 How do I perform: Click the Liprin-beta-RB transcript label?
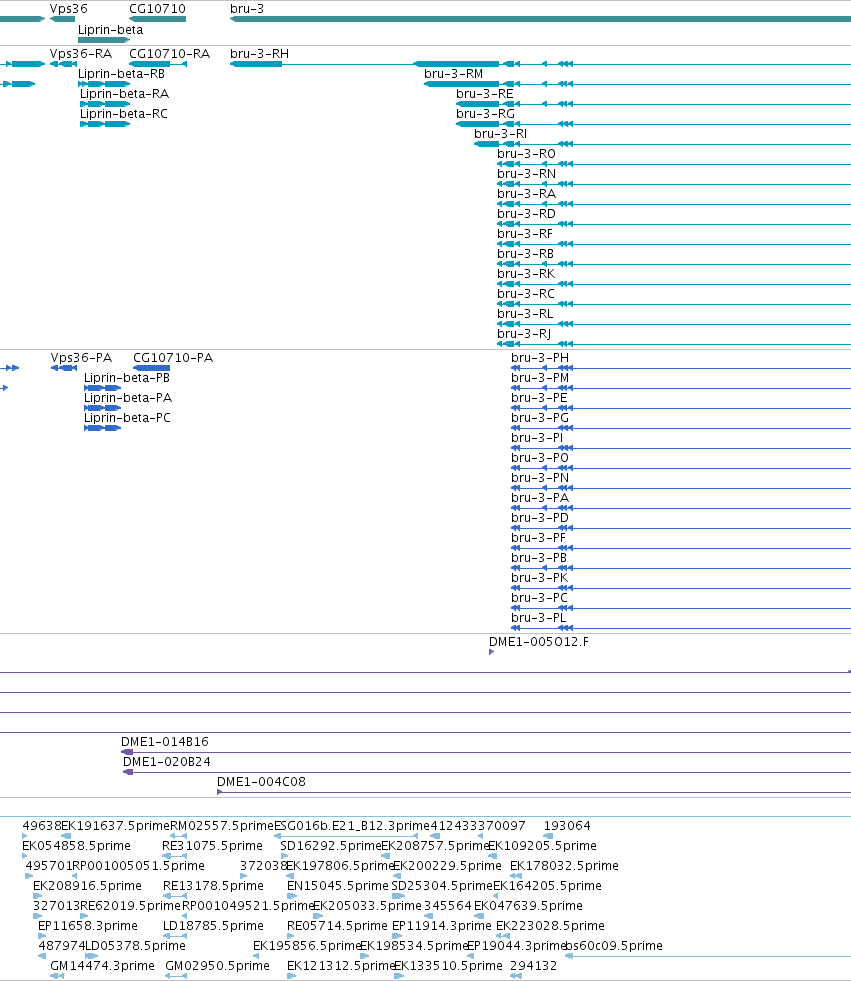click(x=121, y=74)
